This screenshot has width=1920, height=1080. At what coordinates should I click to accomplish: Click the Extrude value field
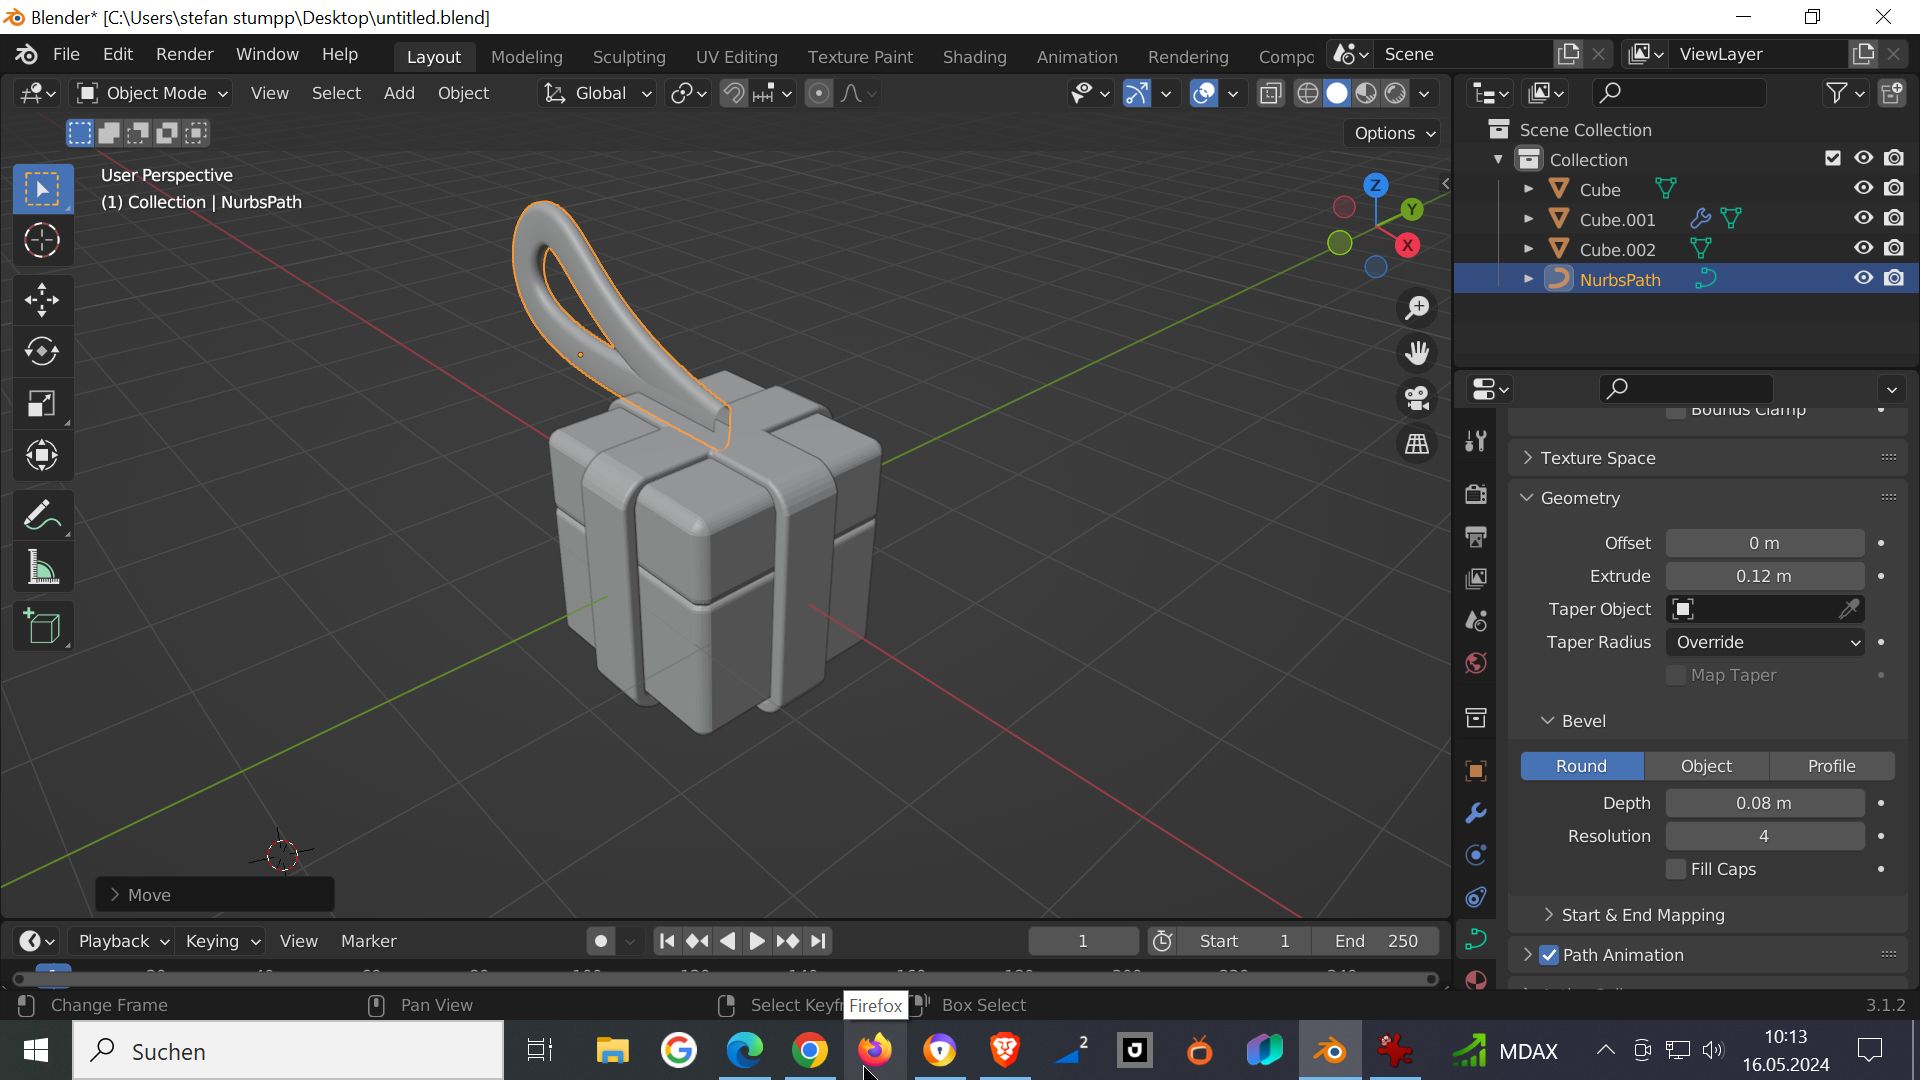(1764, 576)
